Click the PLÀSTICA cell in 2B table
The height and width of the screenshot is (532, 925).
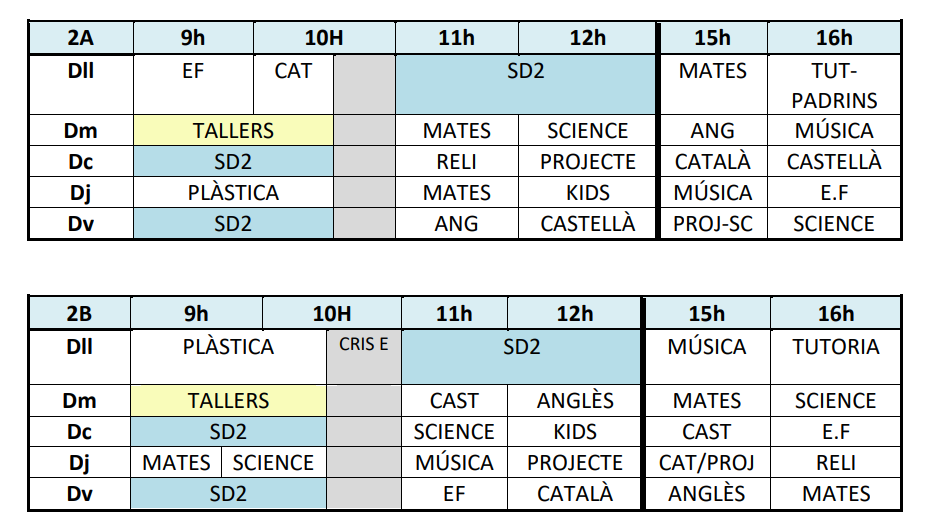click(228, 347)
